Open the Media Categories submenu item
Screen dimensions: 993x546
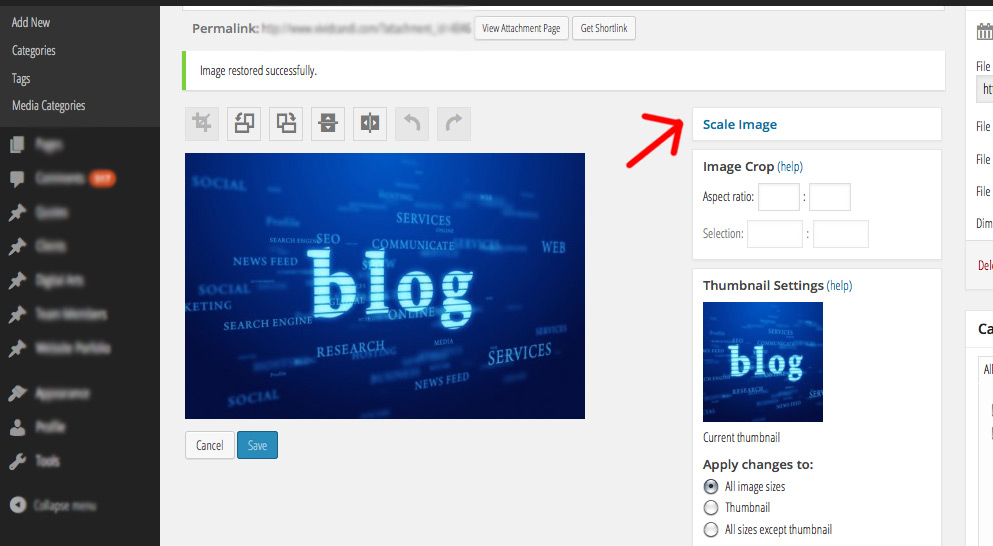coord(48,106)
